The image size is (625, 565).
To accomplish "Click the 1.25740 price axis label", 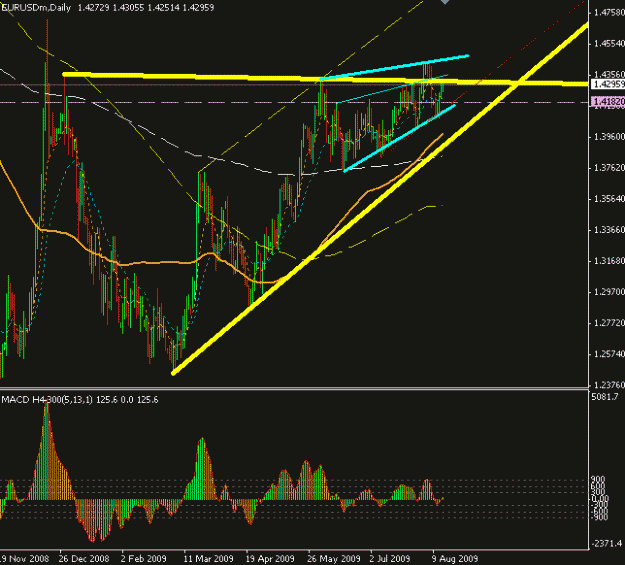I will click(x=609, y=354).
